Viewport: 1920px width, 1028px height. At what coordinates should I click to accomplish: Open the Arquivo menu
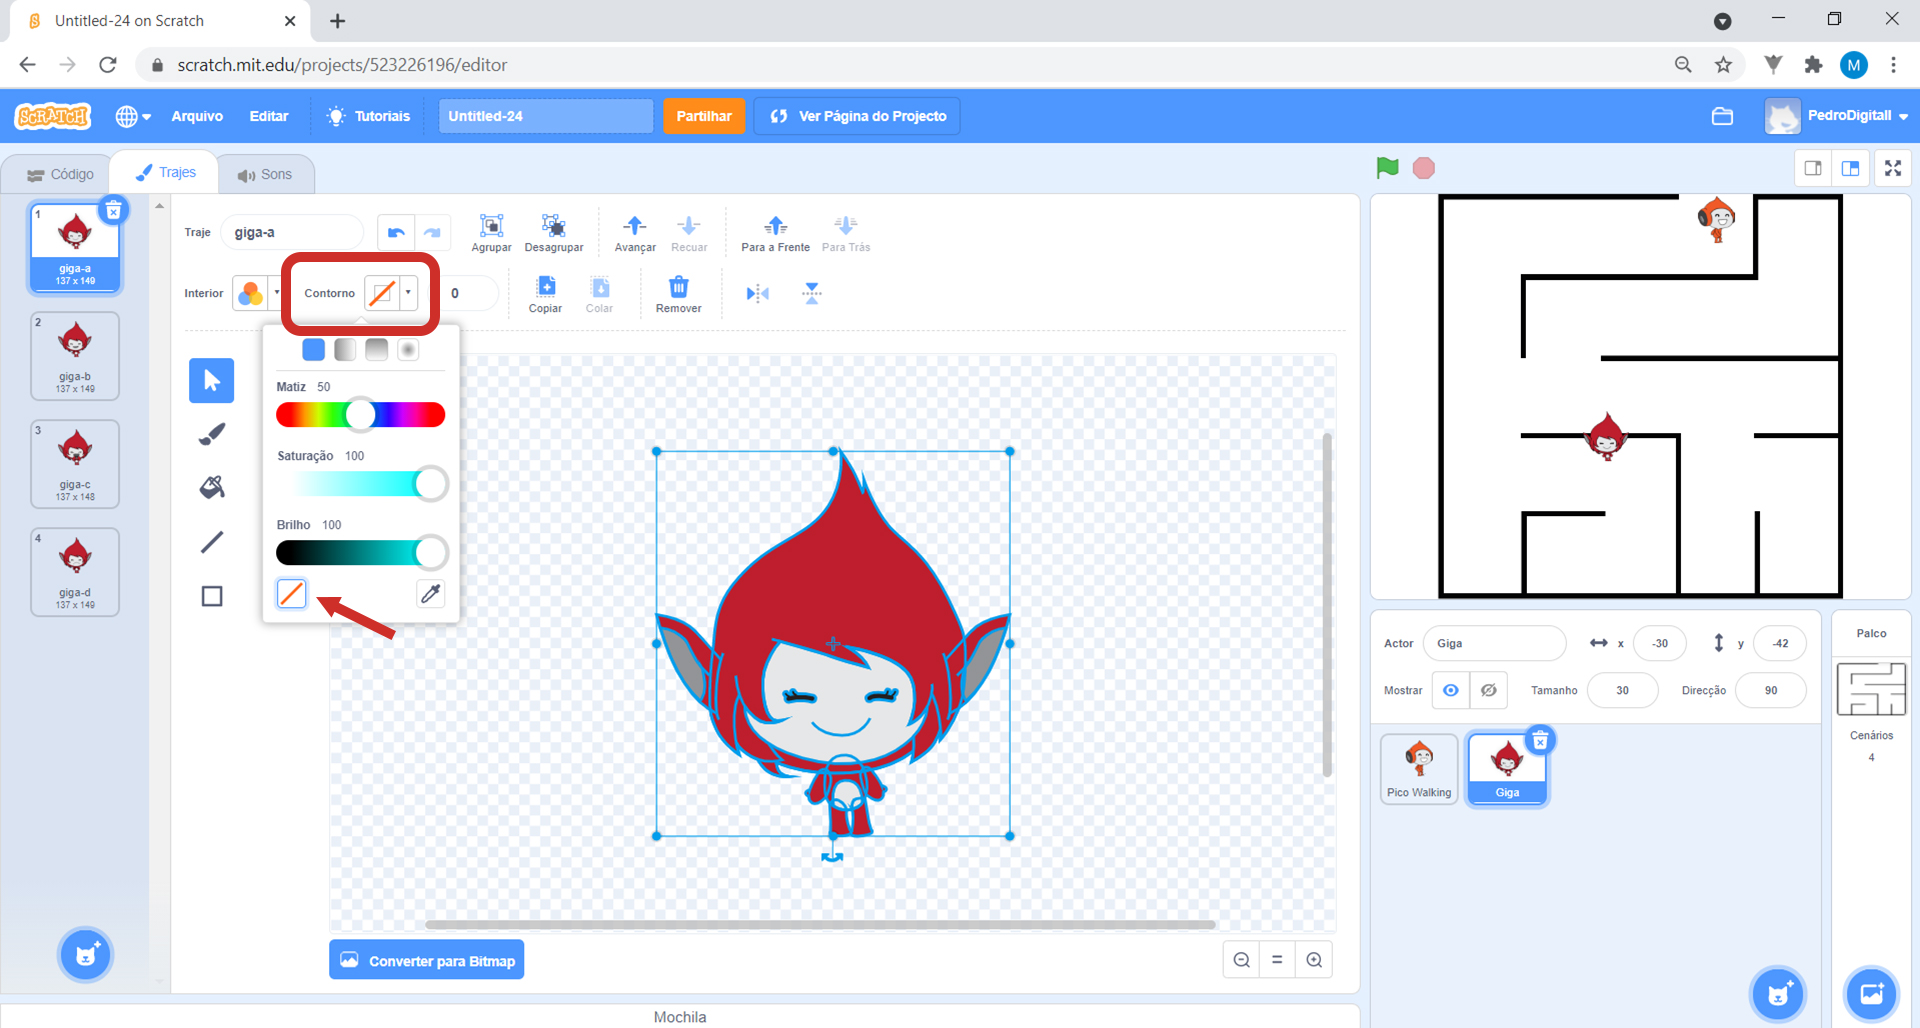197,116
